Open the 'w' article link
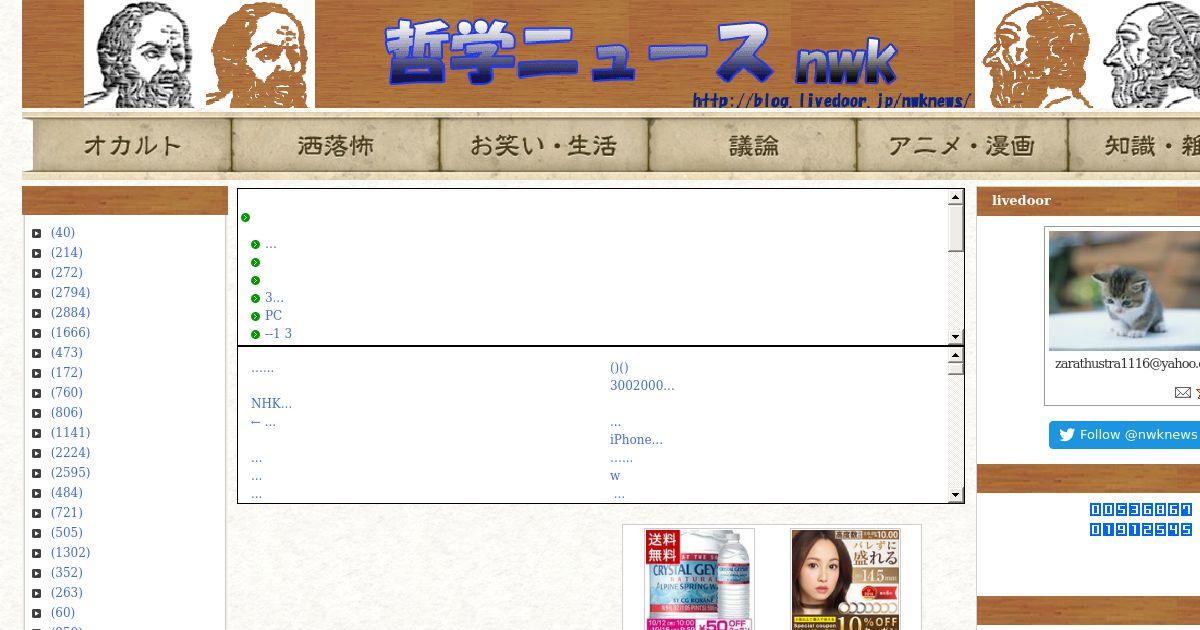1200x630 pixels. point(615,476)
